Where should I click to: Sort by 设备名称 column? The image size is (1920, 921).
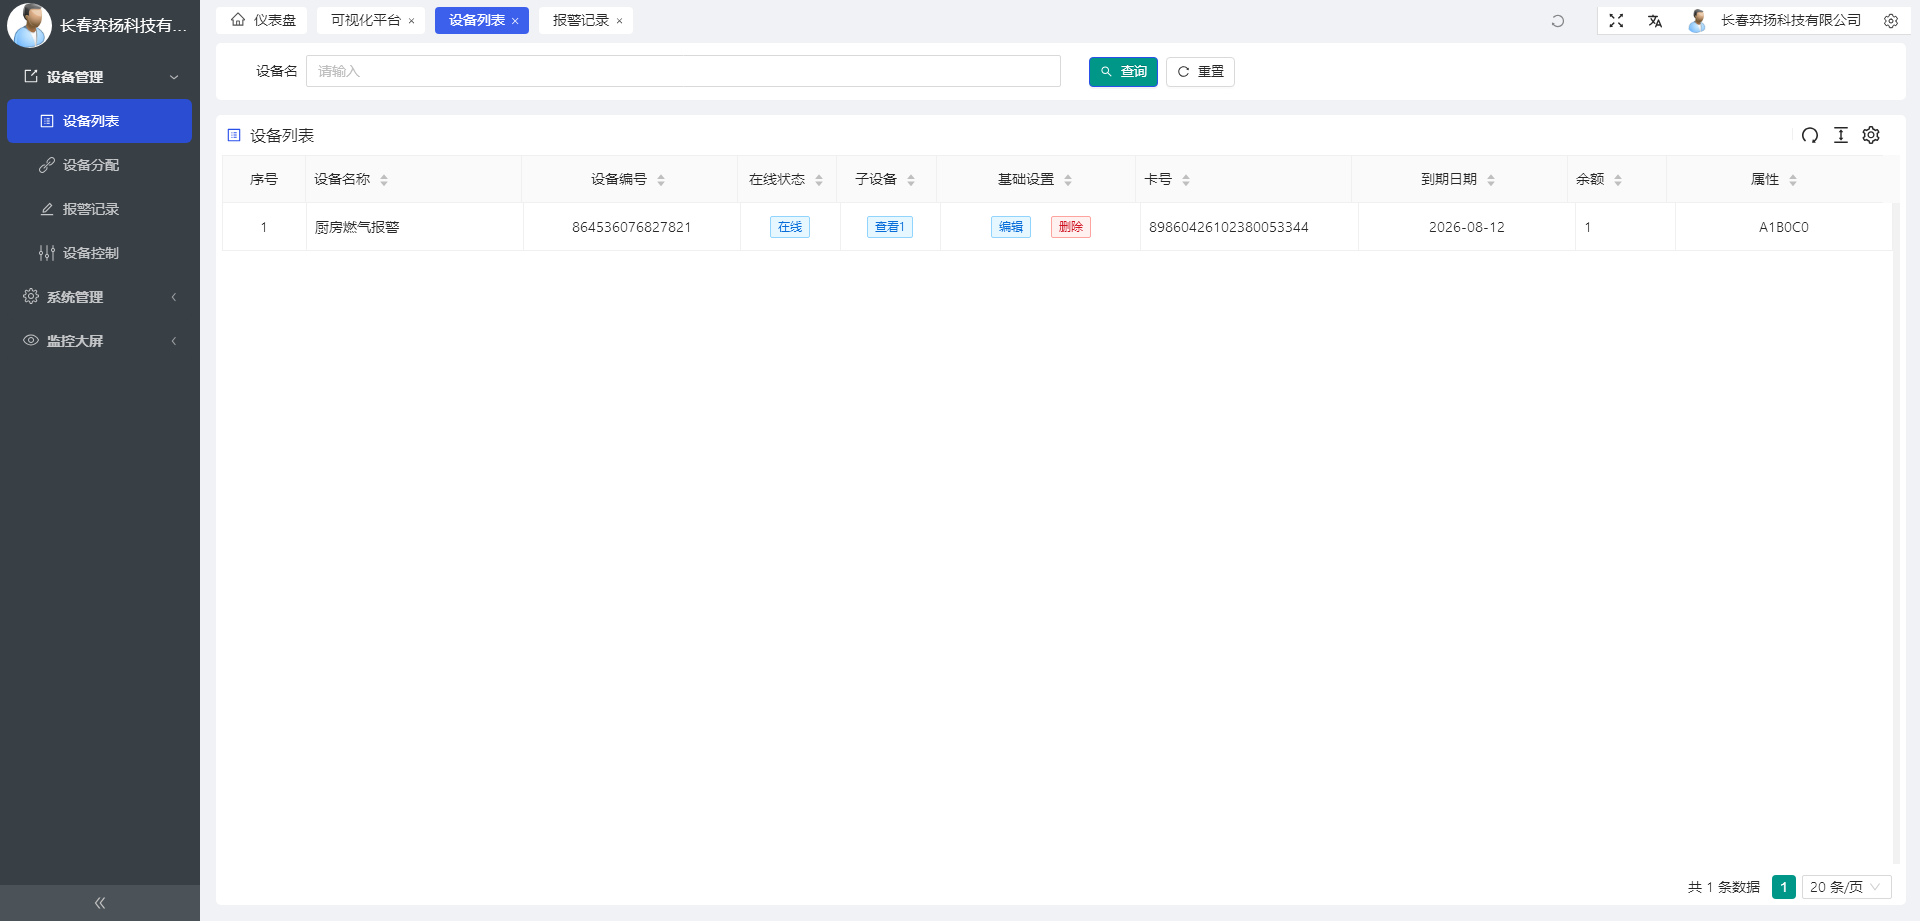pos(384,180)
